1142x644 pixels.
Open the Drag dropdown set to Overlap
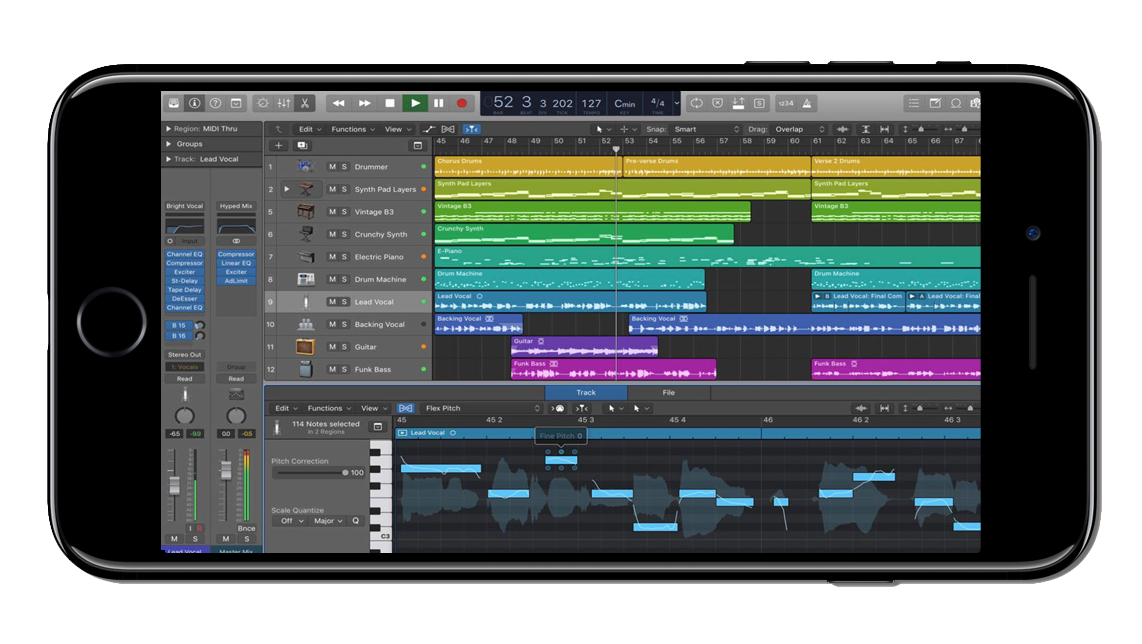[x=800, y=129]
